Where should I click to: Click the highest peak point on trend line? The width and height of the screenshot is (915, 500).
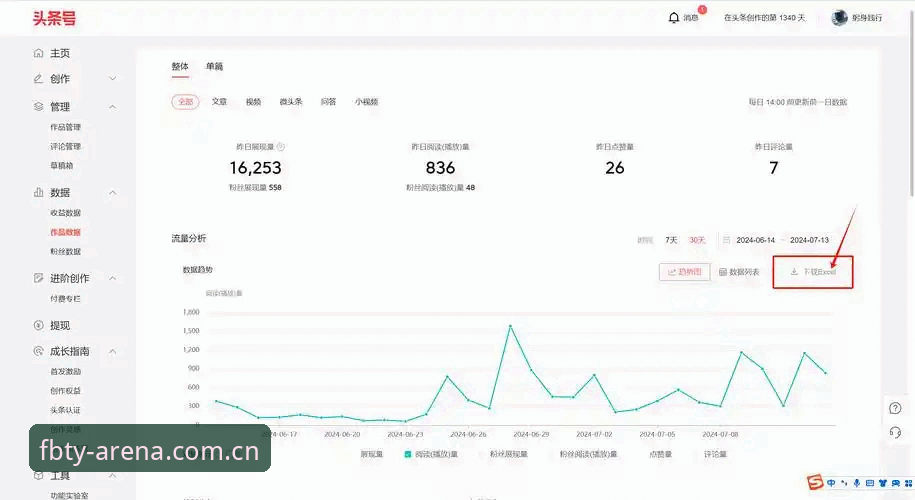pos(510,326)
